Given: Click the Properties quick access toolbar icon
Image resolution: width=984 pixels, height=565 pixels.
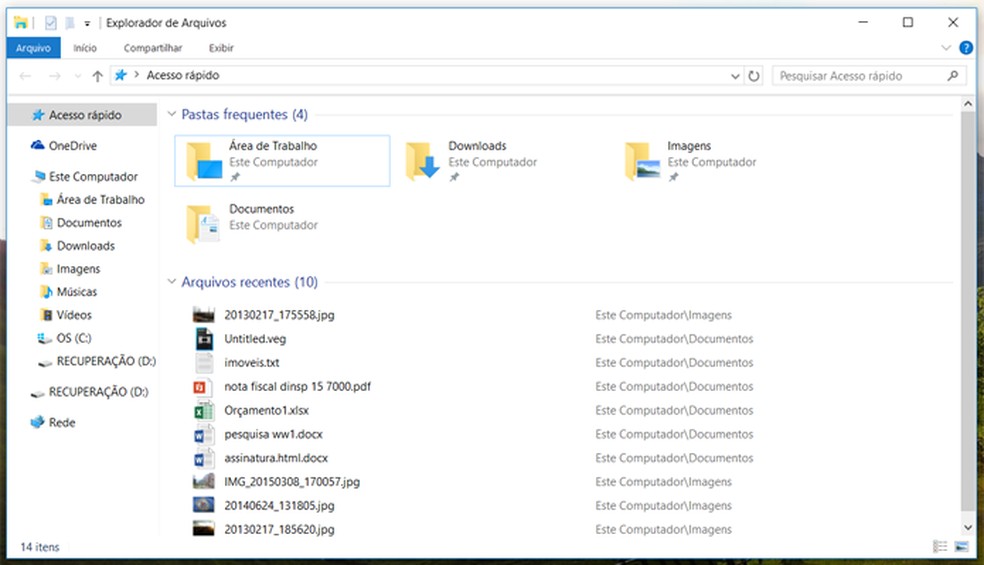Looking at the screenshot, I should point(51,23).
